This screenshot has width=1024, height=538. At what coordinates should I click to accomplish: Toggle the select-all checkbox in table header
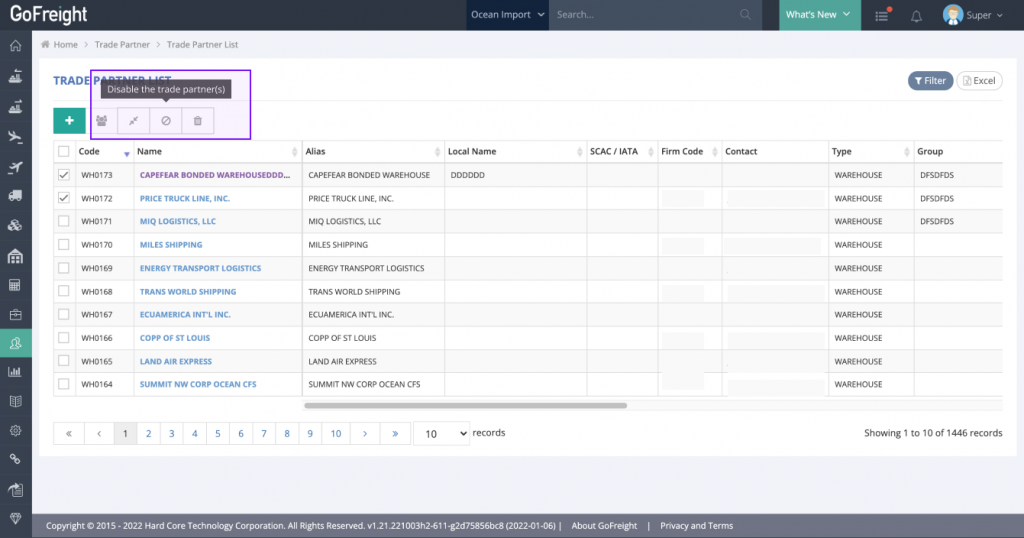[64, 152]
